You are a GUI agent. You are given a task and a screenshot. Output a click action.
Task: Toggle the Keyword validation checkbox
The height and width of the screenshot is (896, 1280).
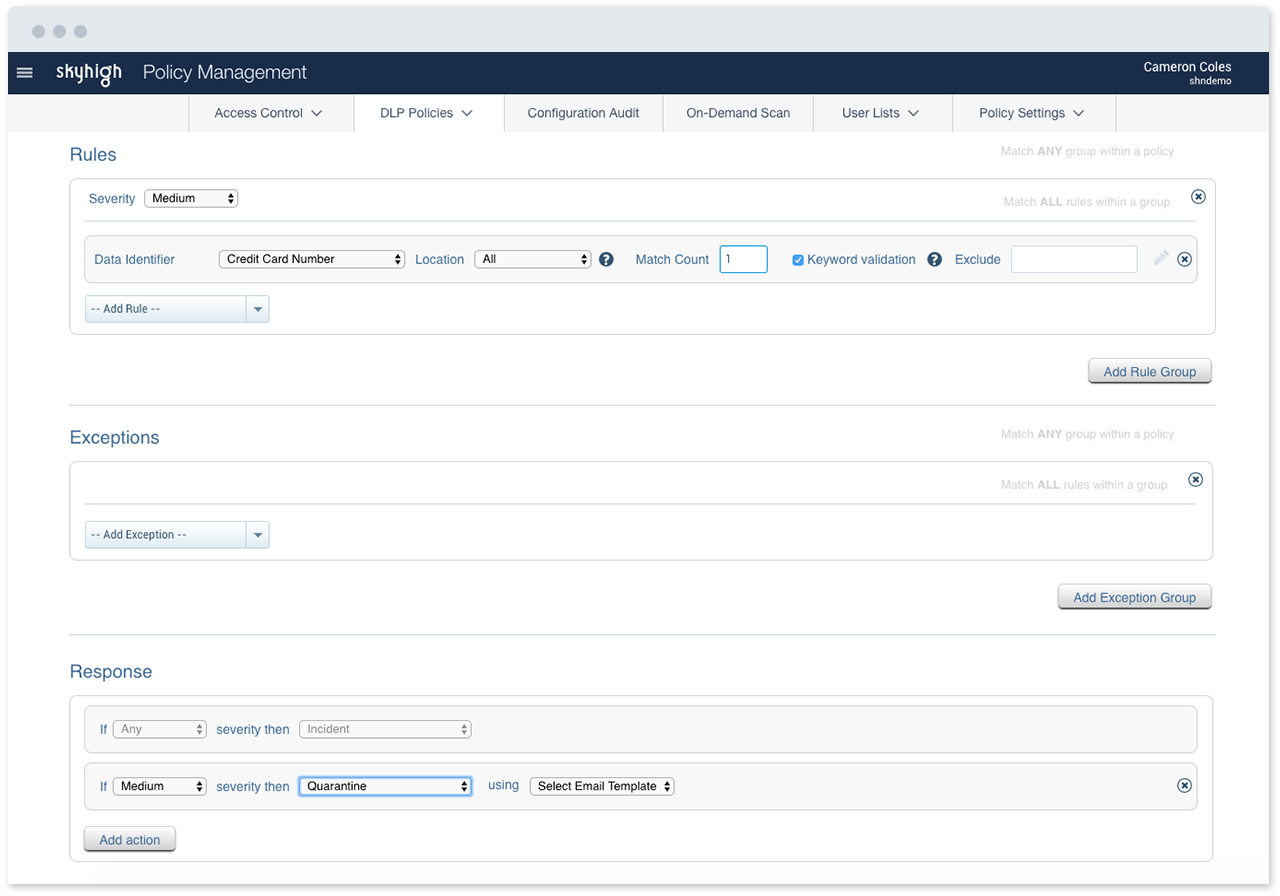click(x=798, y=260)
